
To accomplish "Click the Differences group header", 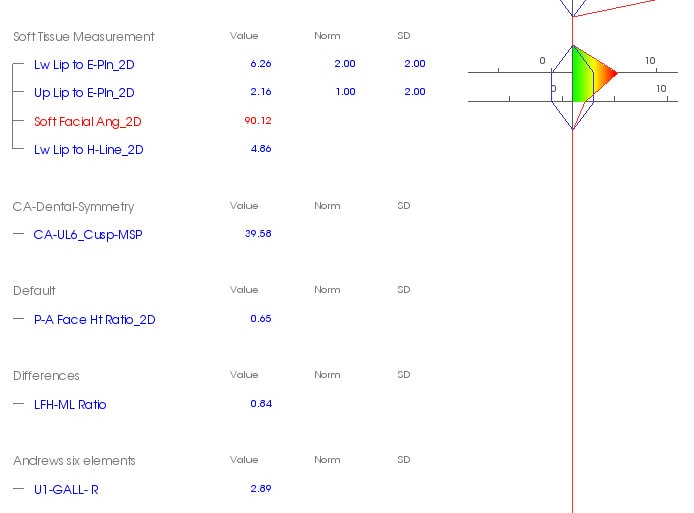I will coord(46,376).
